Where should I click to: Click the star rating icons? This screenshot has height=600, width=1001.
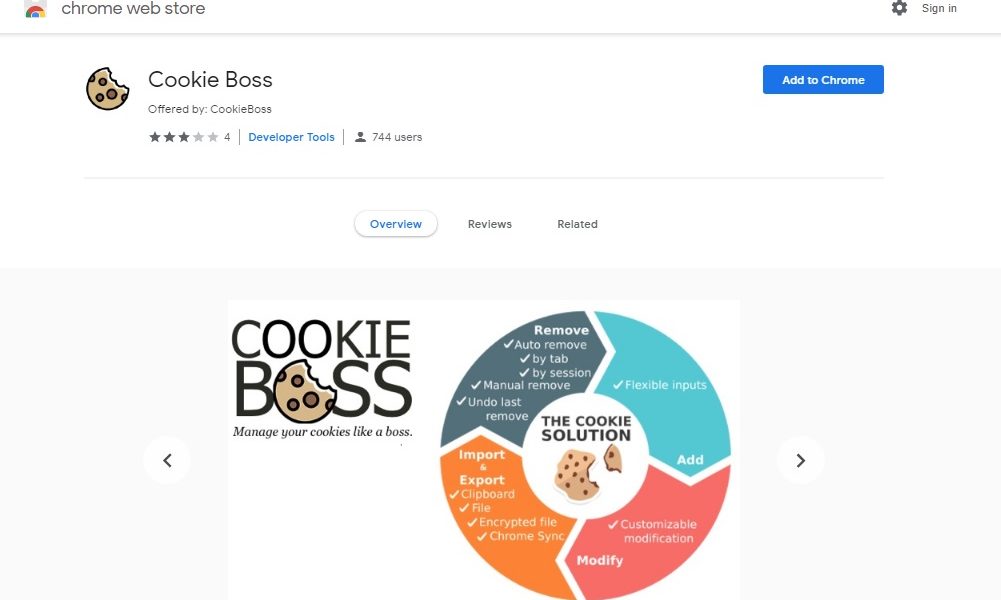[x=184, y=137]
